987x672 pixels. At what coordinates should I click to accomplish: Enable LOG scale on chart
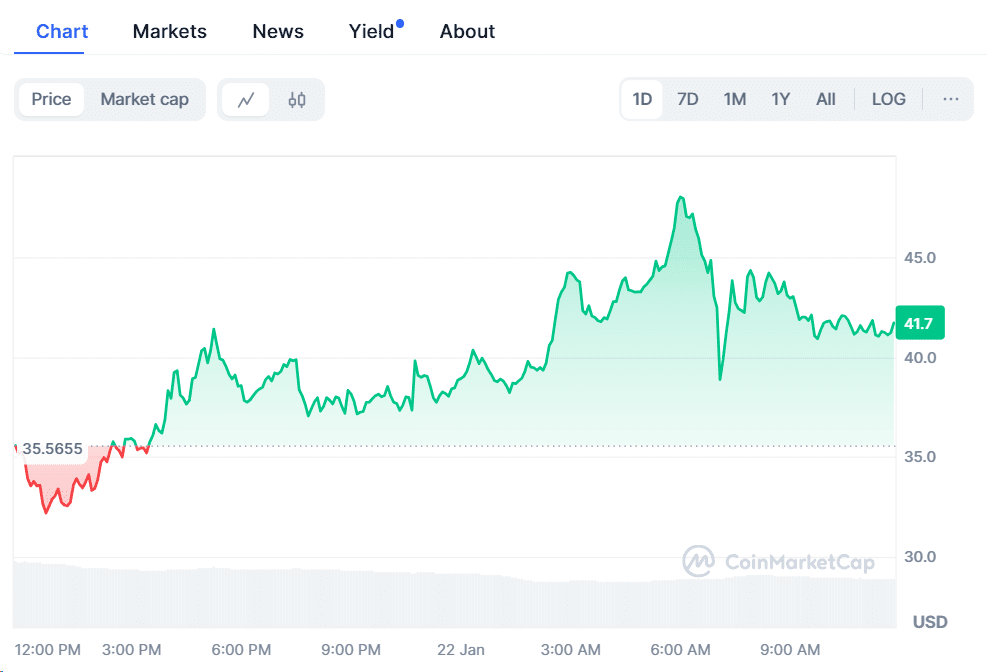888,99
